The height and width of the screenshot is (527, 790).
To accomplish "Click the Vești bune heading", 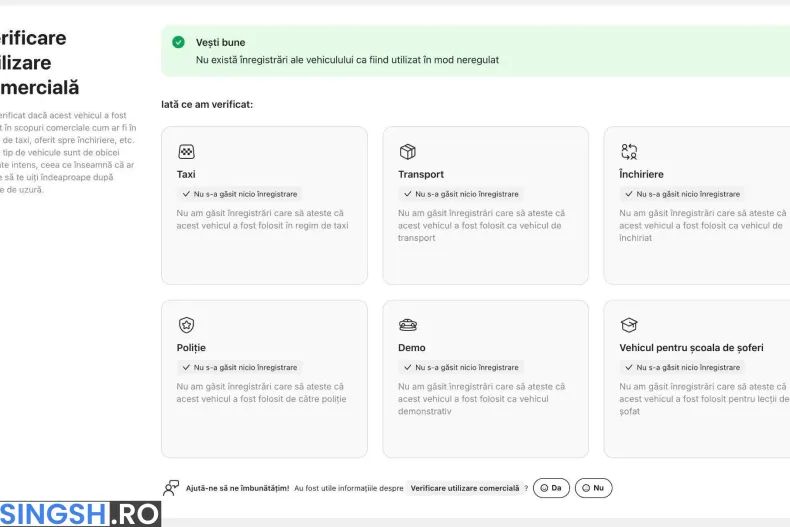I will coord(220,42).
